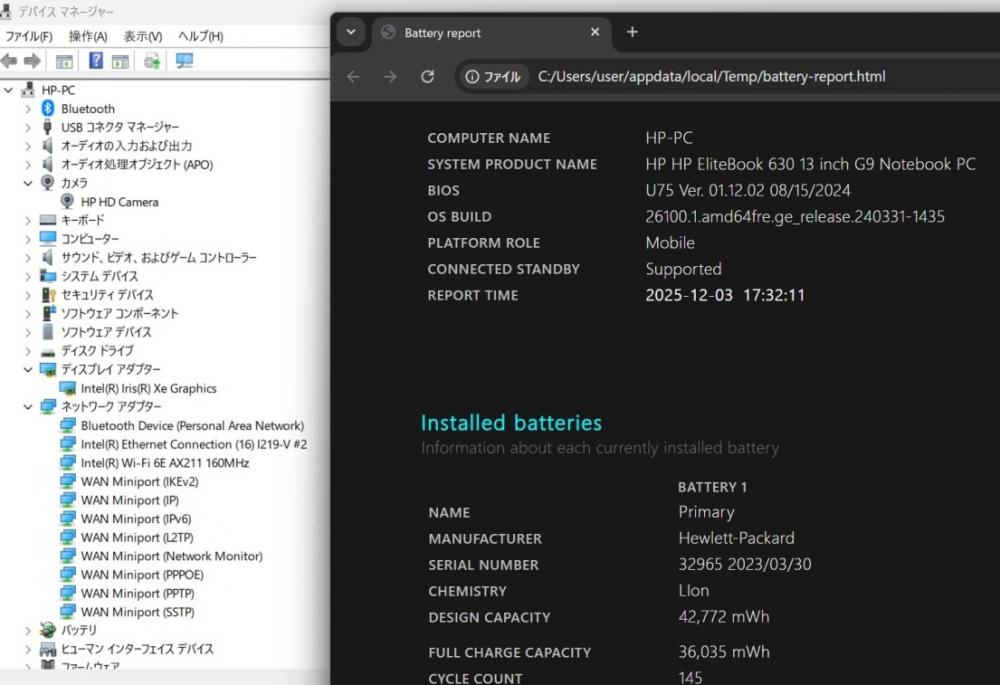Expand the キーボード category

click(x=28, y=220)
